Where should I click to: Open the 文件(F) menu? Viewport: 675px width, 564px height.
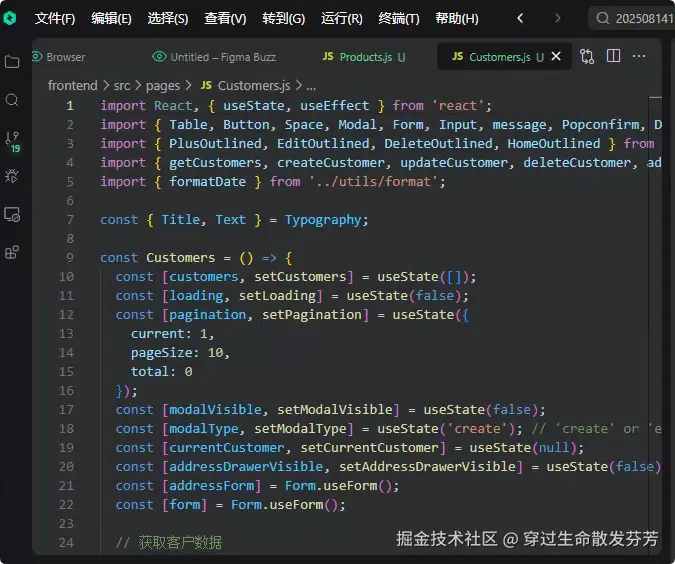pyautogui.click(x=55, y=19)
